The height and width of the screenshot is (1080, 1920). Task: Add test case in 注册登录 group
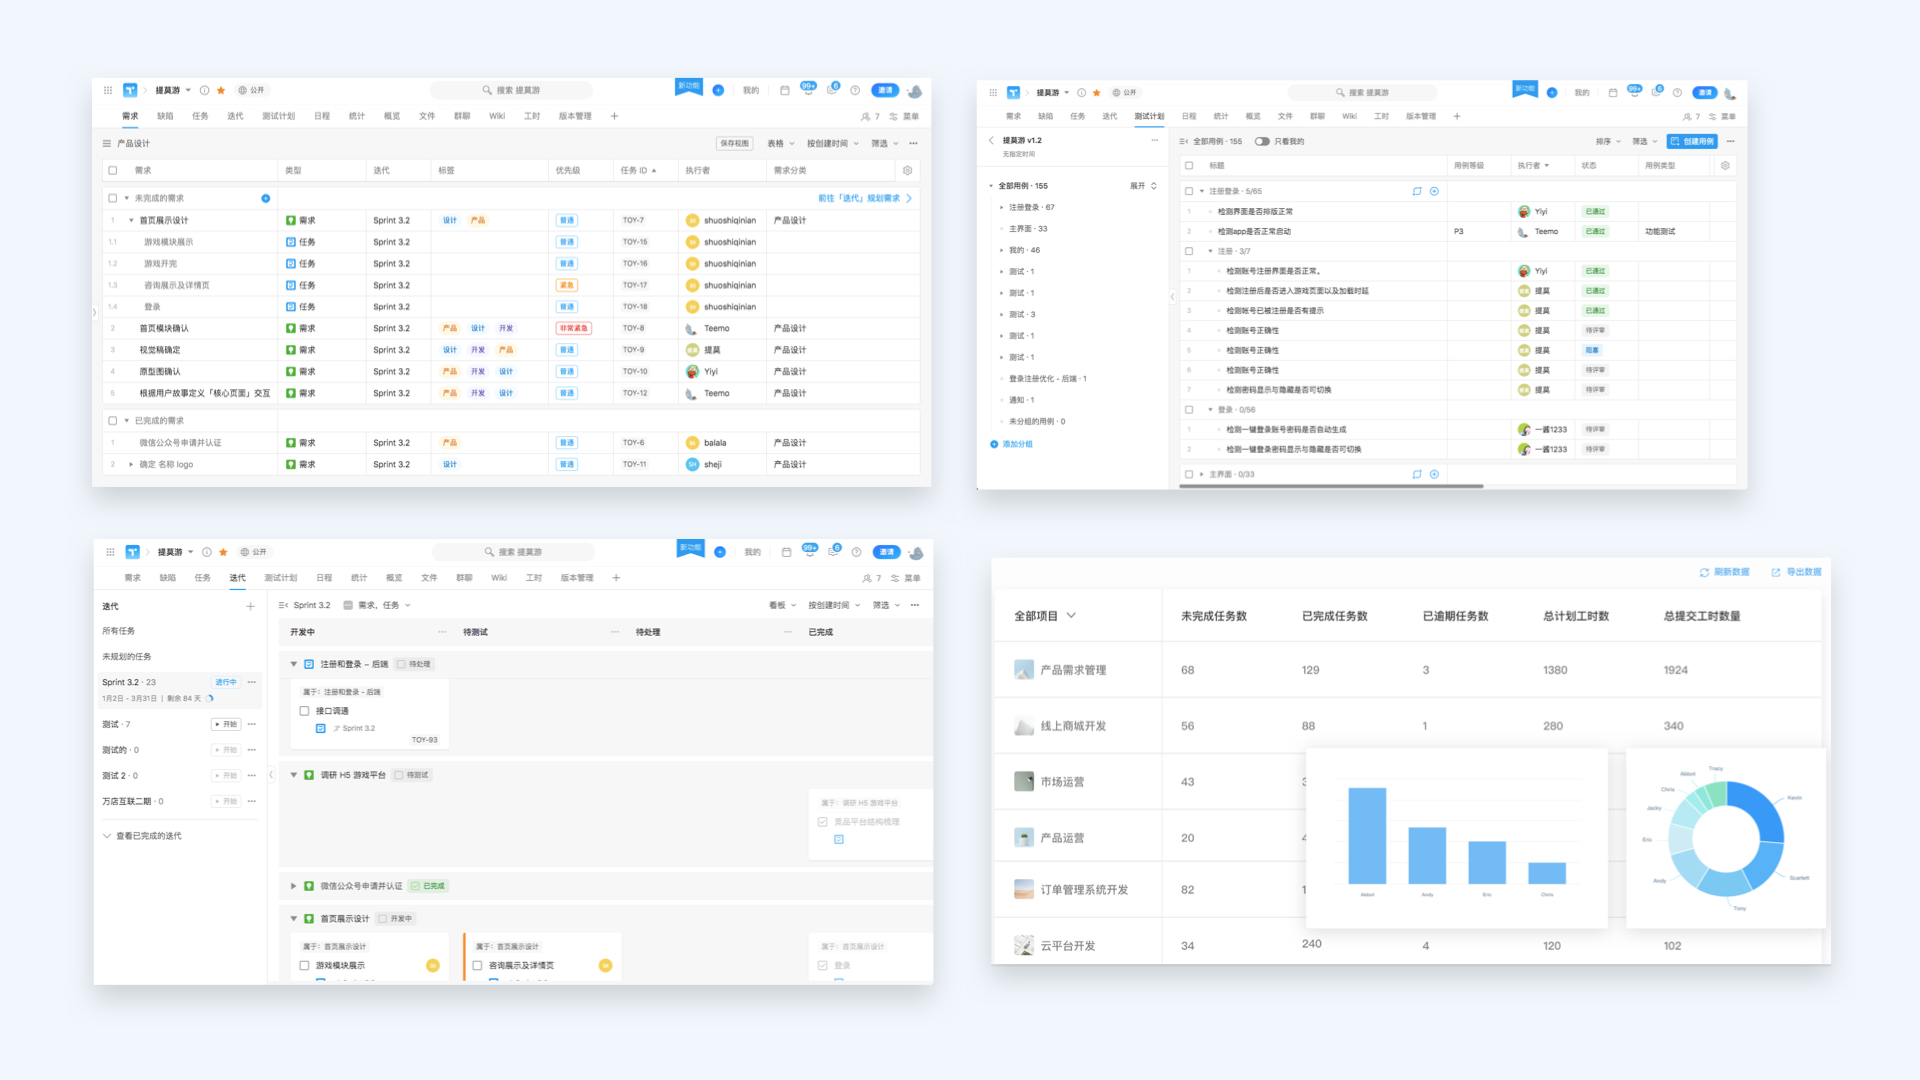[1434, 191]
